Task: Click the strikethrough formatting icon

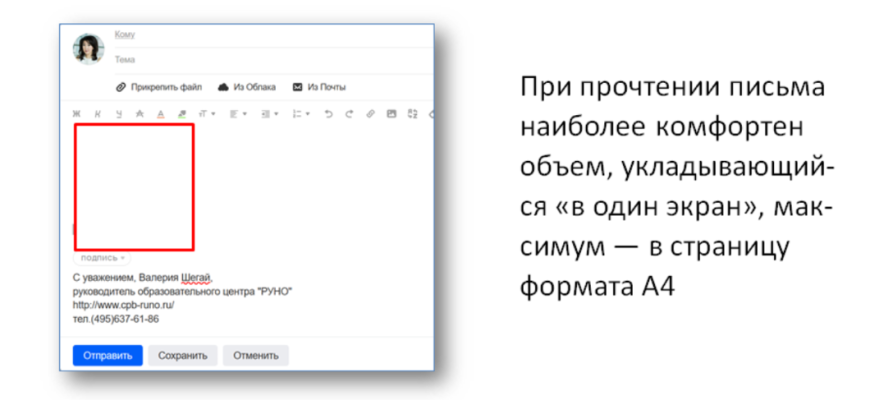Action: pos(139,114)
